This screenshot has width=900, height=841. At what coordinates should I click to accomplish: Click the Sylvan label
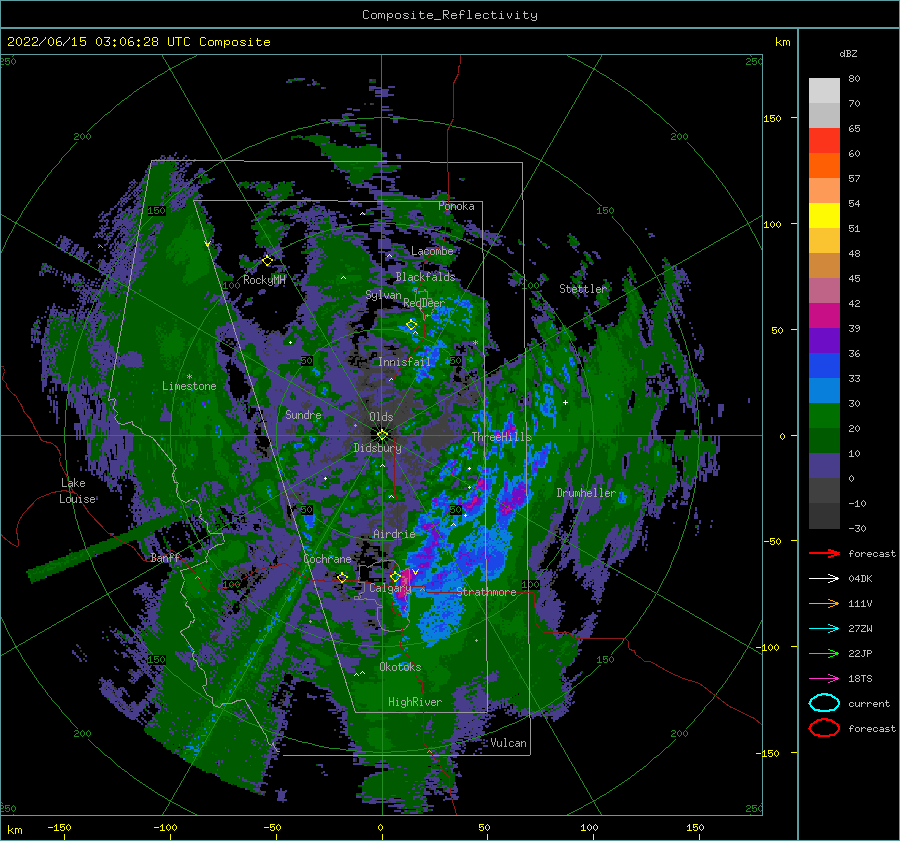click(383, 295)
